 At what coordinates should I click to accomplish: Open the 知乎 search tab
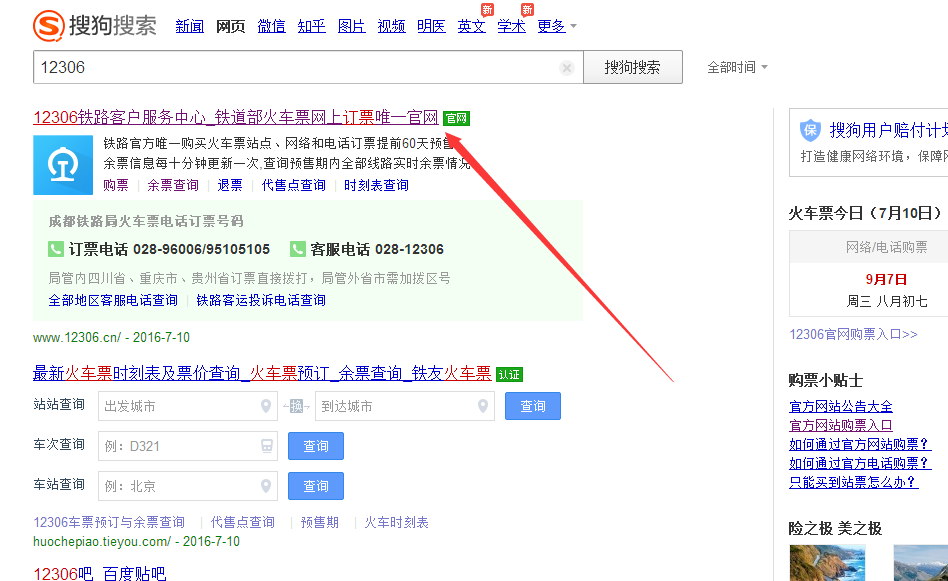tap(311, 26)
